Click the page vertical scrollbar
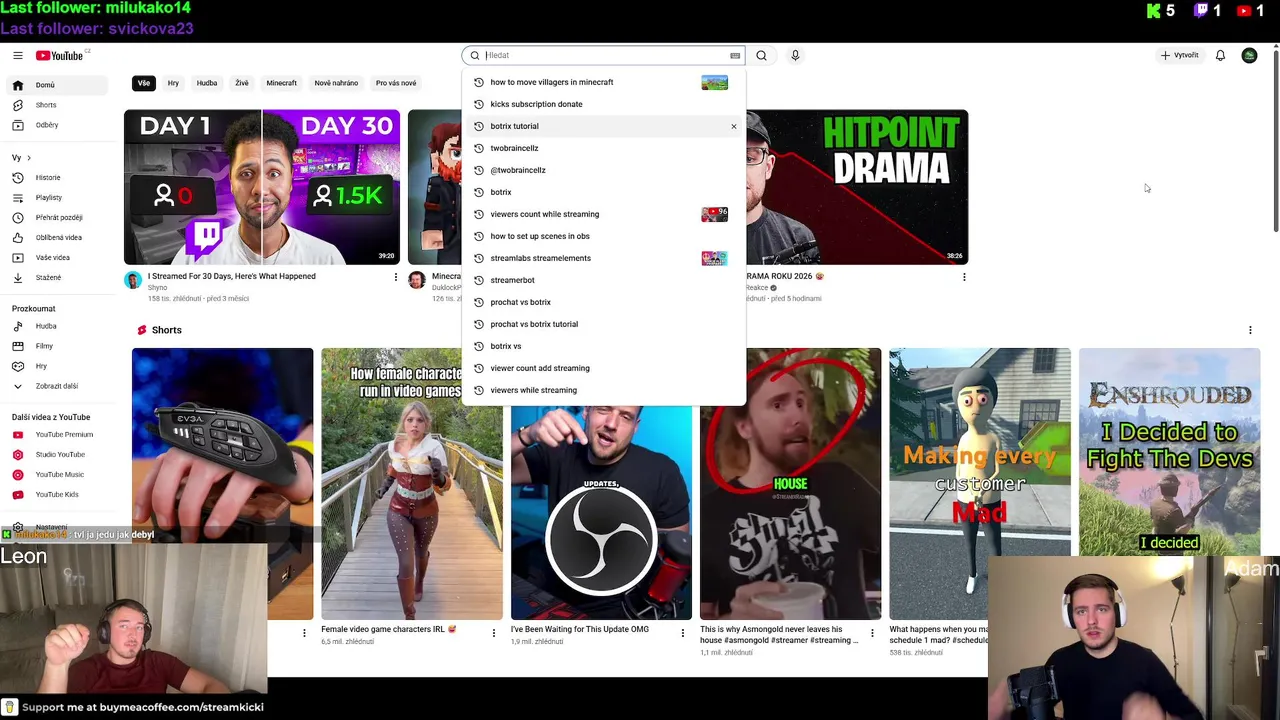 coord(1275,140)
